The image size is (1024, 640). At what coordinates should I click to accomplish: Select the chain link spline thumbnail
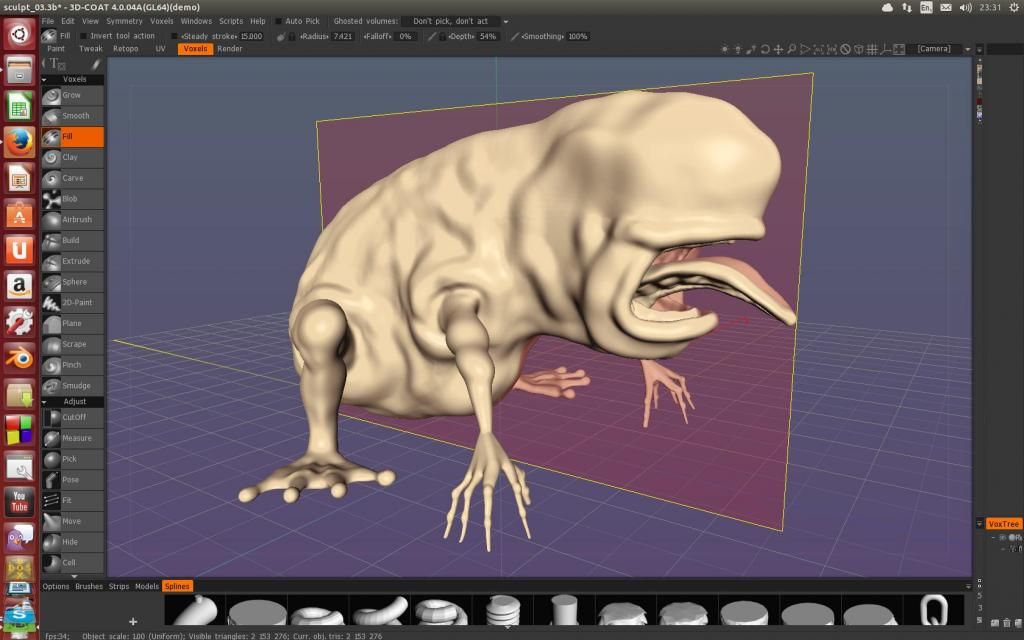pyautogui.click(x=934, y=608)
